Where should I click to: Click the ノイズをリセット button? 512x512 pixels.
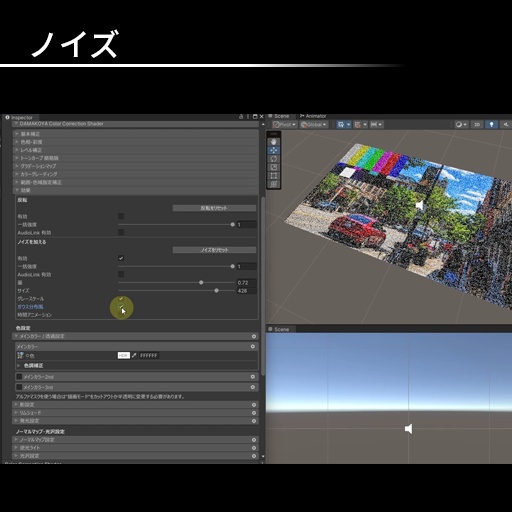(214, 250)
